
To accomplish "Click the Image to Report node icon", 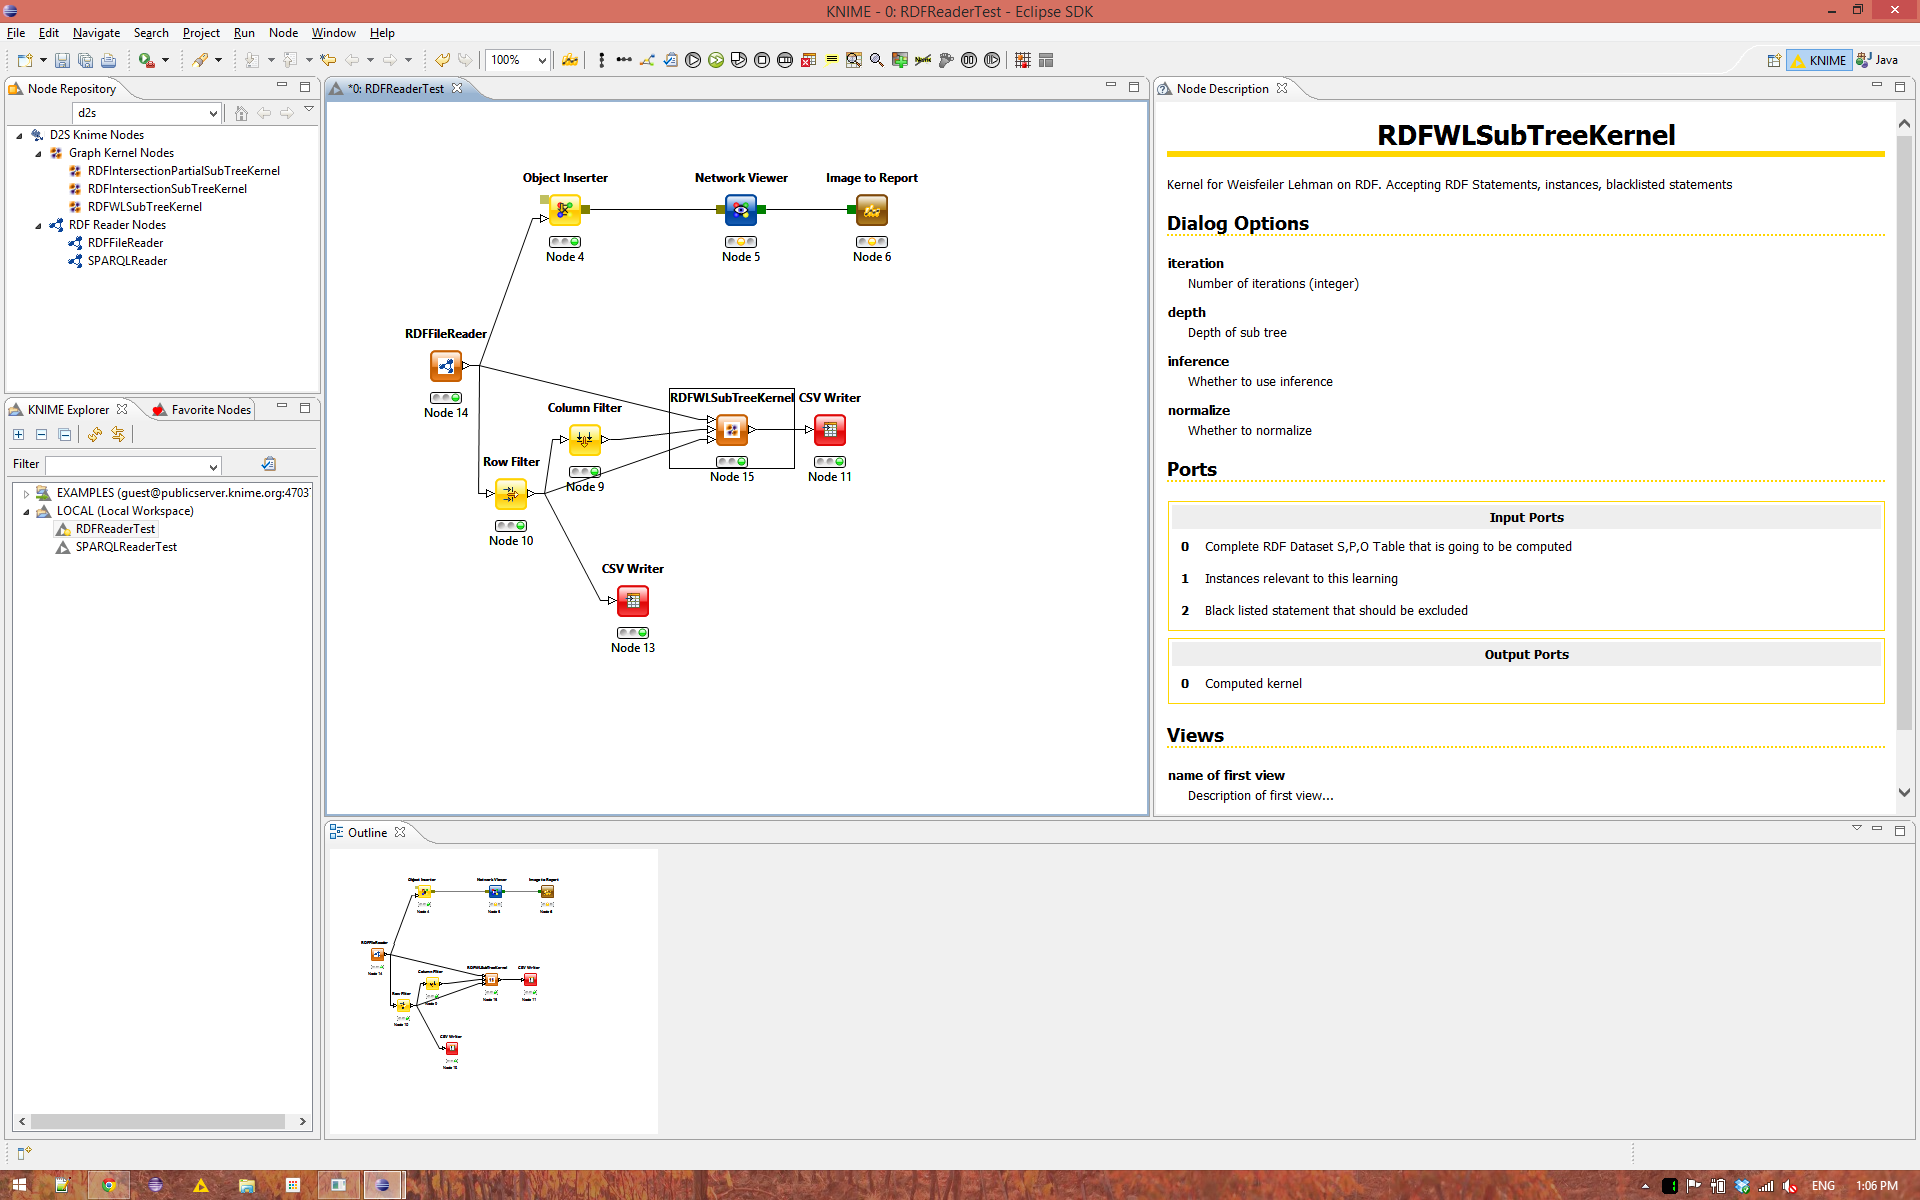I will point(871,210).
